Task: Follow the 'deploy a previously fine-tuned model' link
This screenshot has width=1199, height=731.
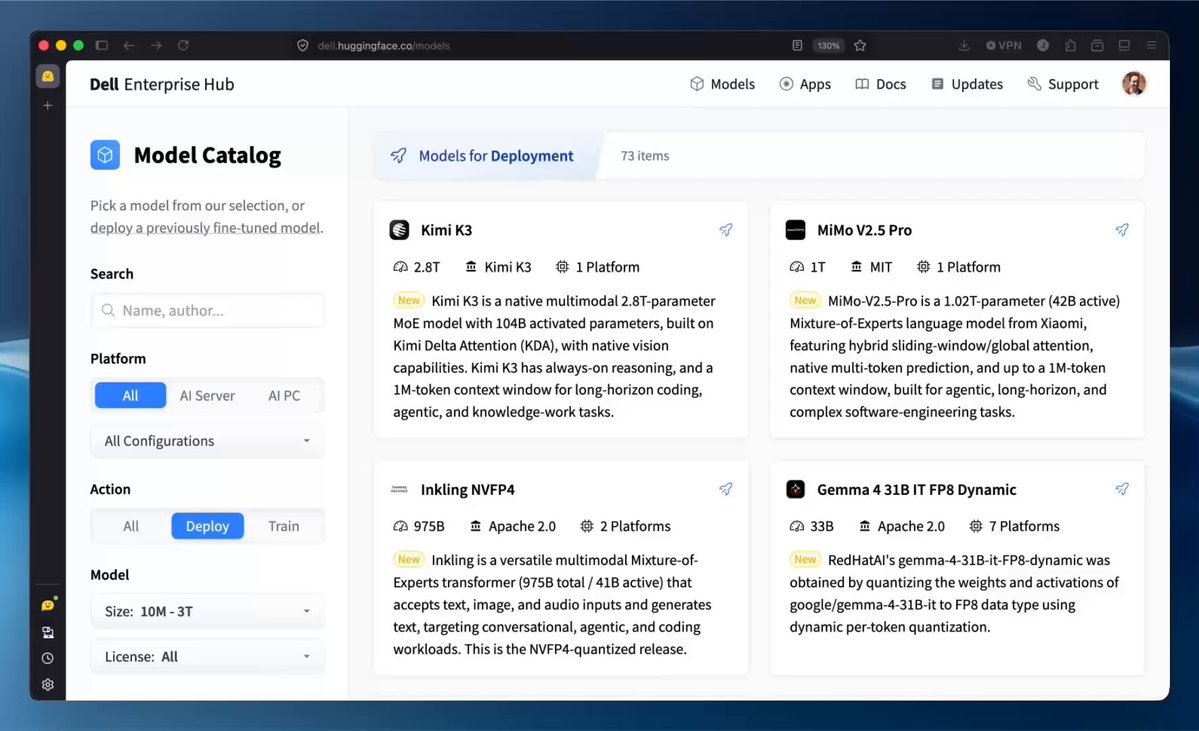Action: coord(205,227)
